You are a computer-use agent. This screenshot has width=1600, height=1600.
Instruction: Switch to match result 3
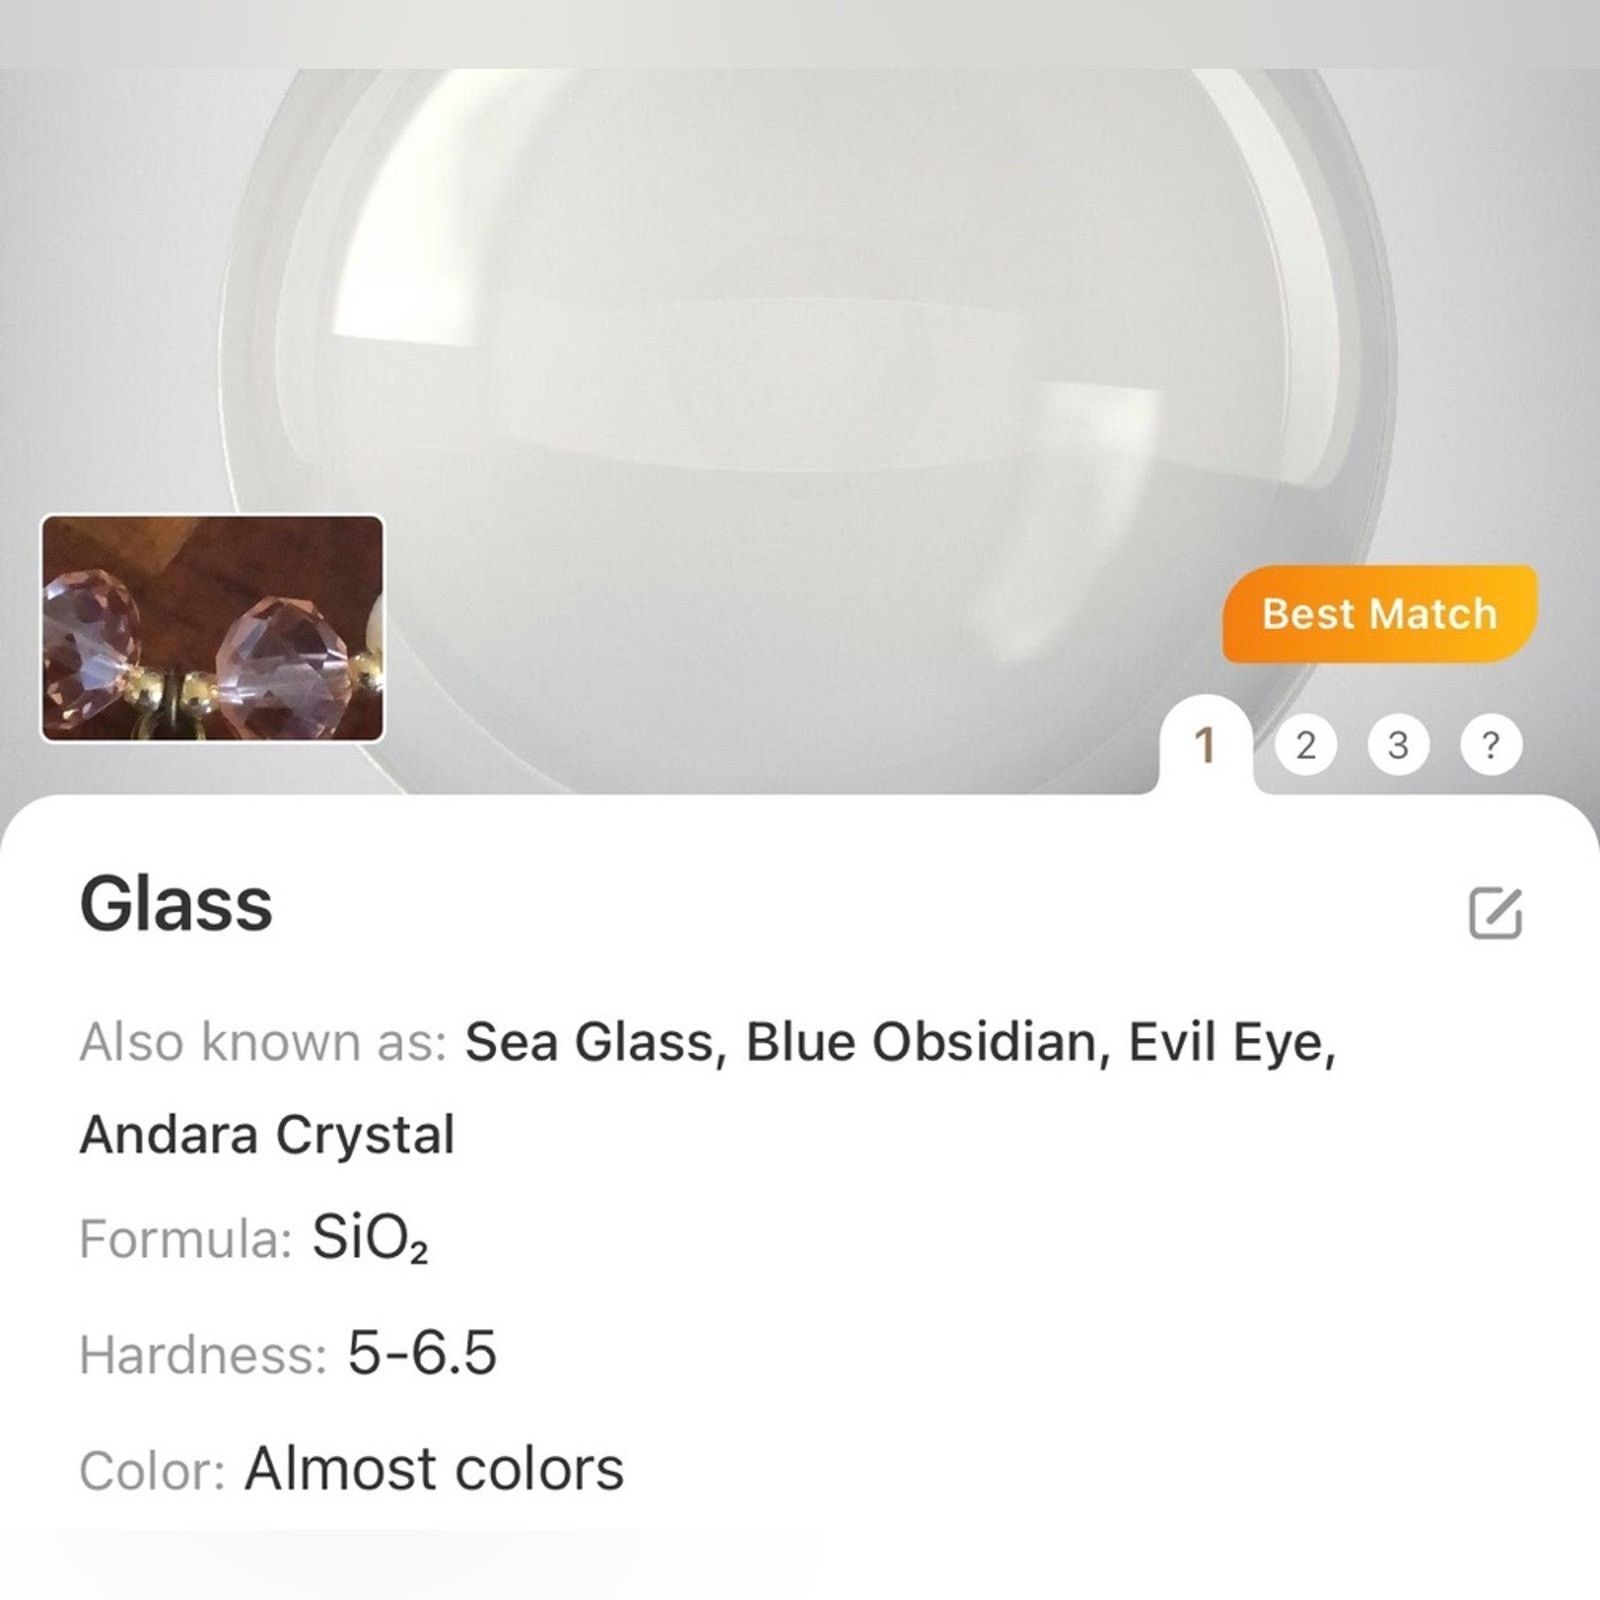1398,745
